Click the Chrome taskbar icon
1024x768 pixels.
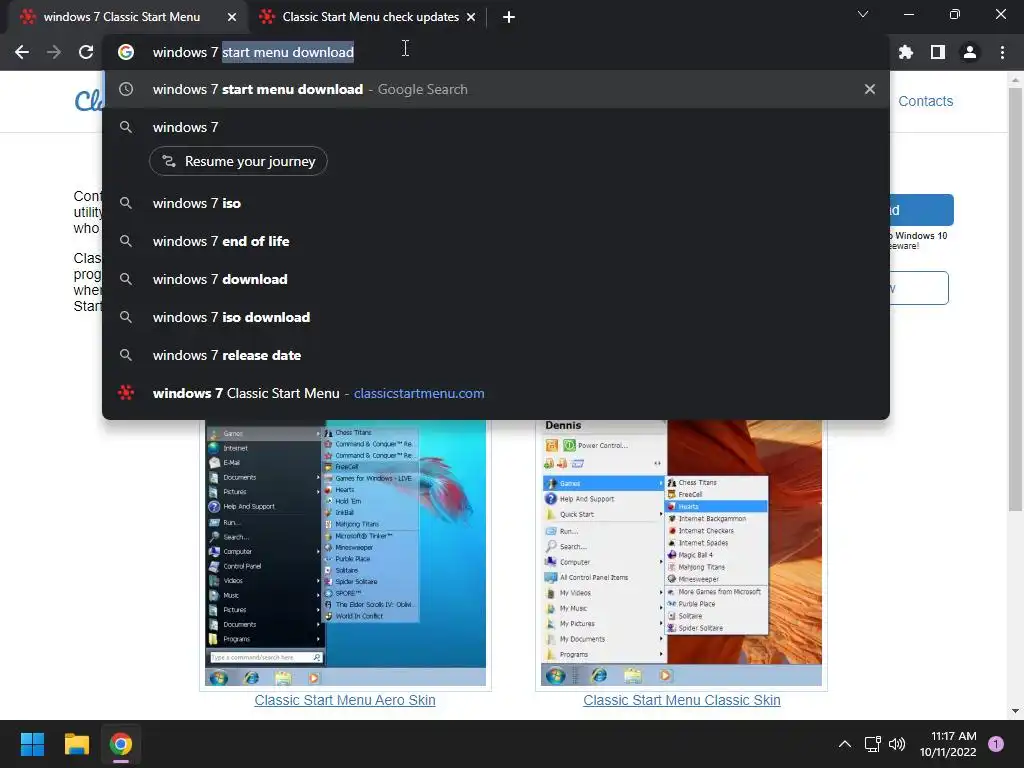[x=121, y=744]
